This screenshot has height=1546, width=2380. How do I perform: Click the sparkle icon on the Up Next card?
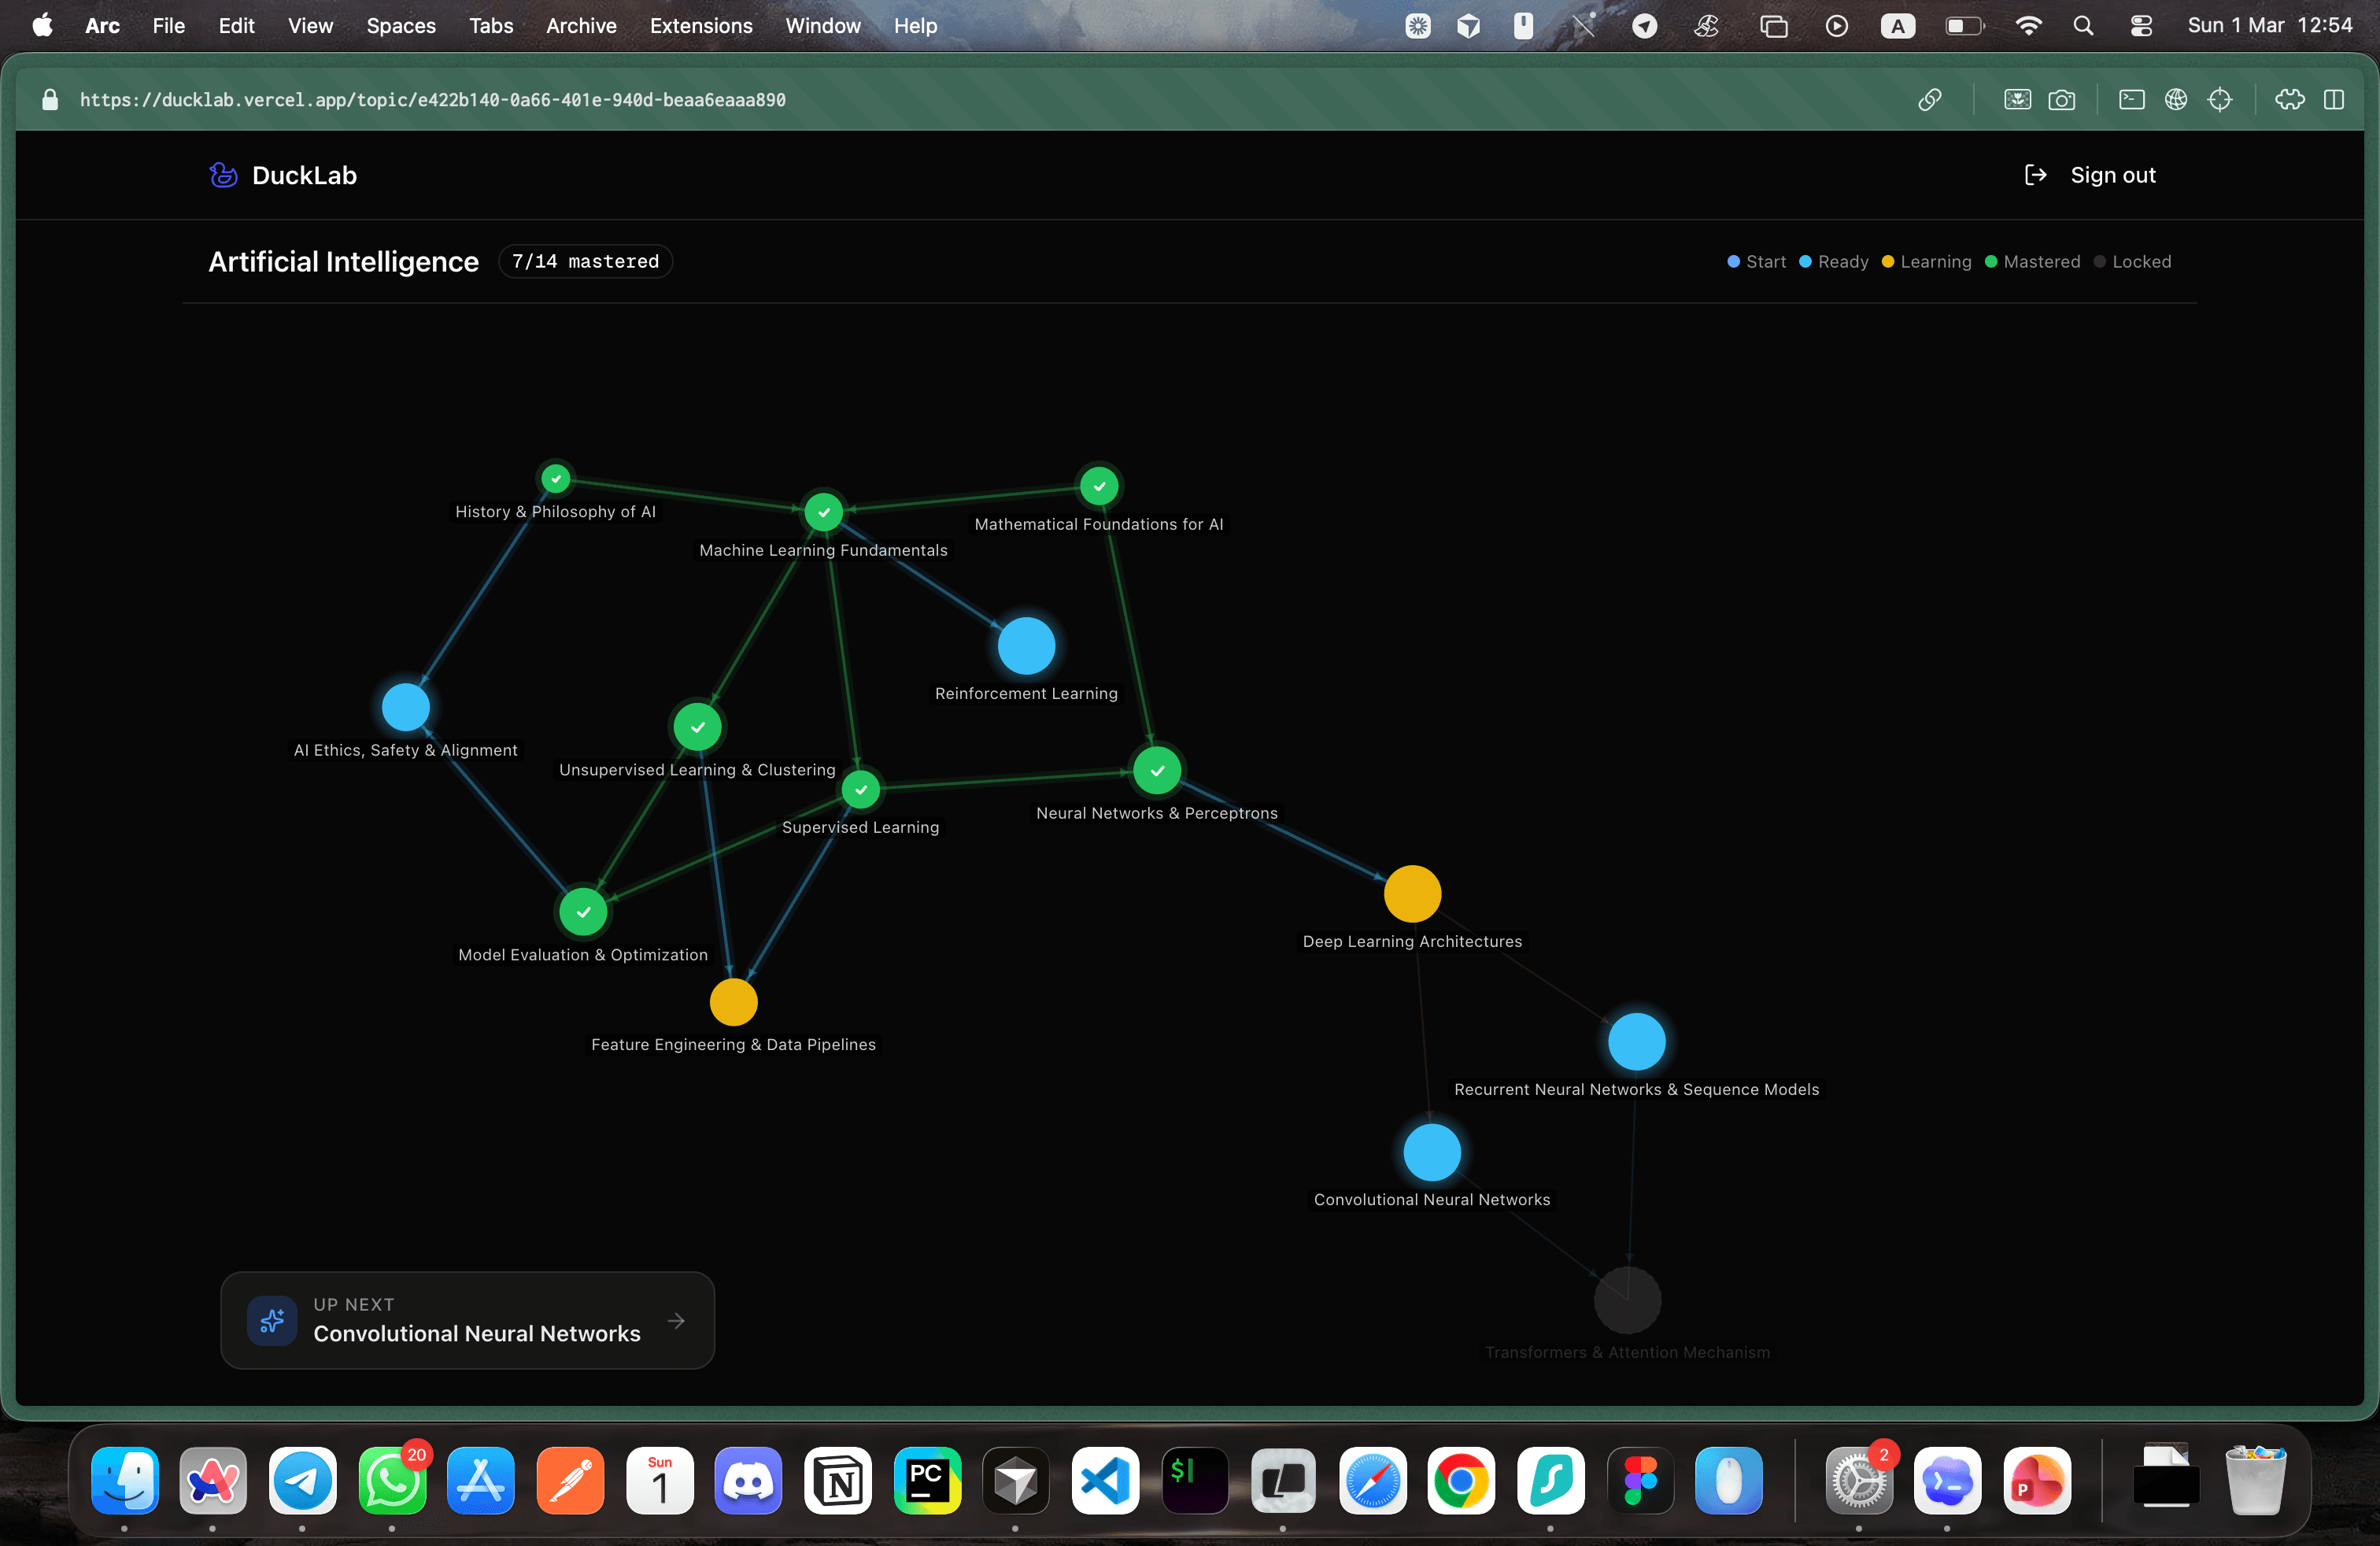pos(272,1319)
